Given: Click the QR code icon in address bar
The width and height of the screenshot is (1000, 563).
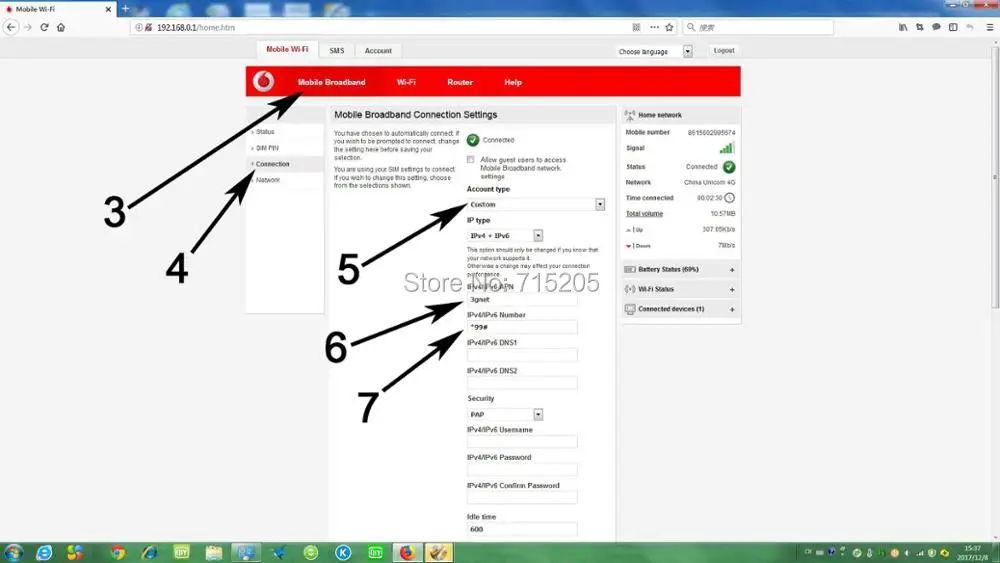Looking at the screenshot, I should [636, 27].
